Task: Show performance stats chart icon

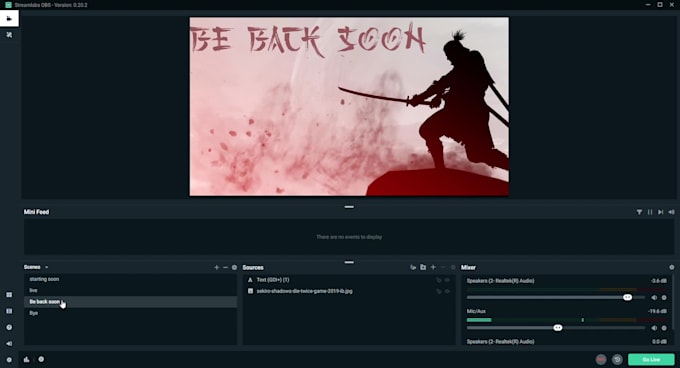Action: (26, 359)
